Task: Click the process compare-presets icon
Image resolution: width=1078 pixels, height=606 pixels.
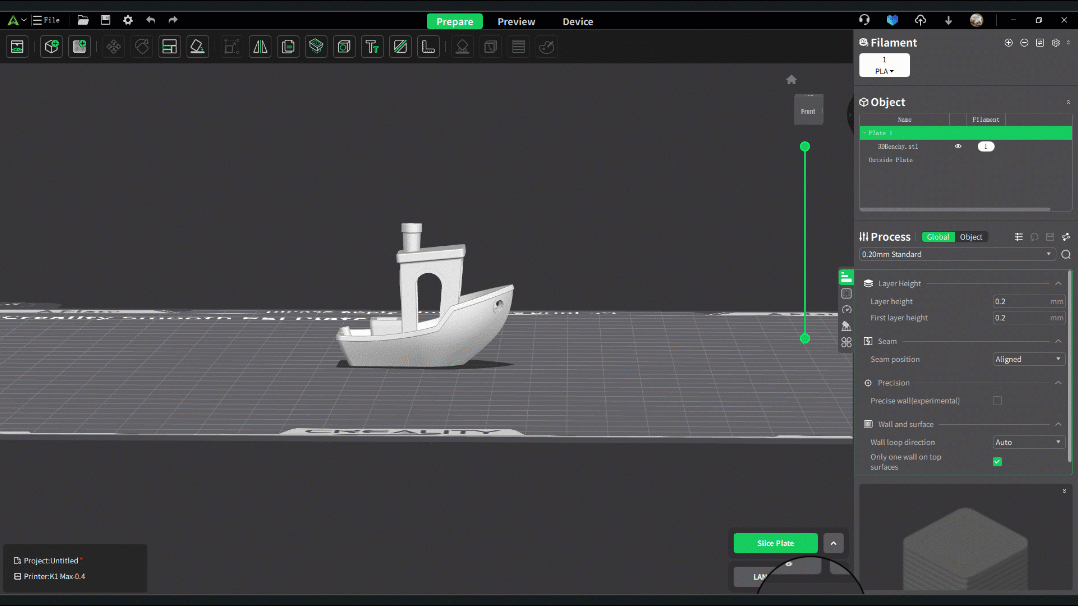Action: [1066, 237]
